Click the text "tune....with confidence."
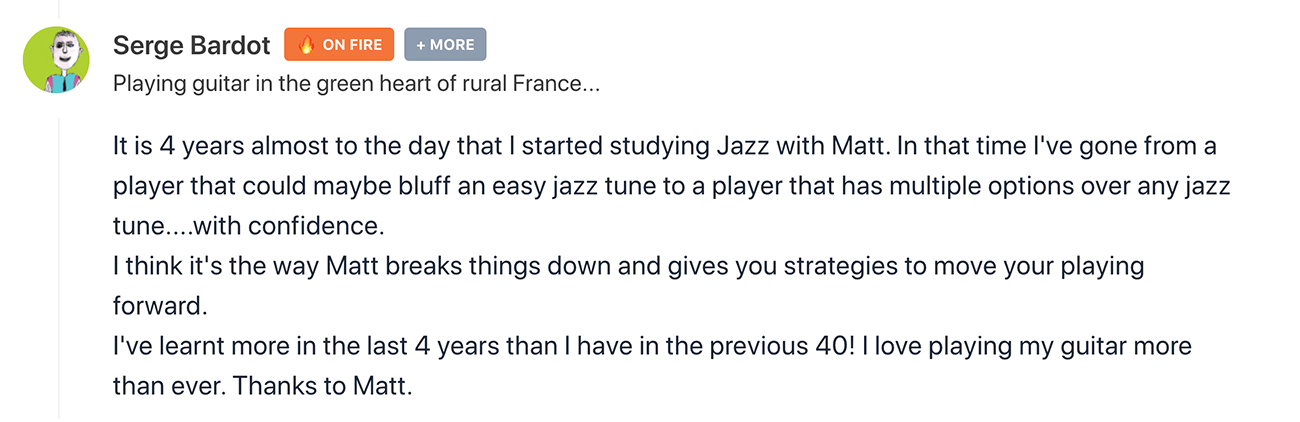 (x=248, y=226)
